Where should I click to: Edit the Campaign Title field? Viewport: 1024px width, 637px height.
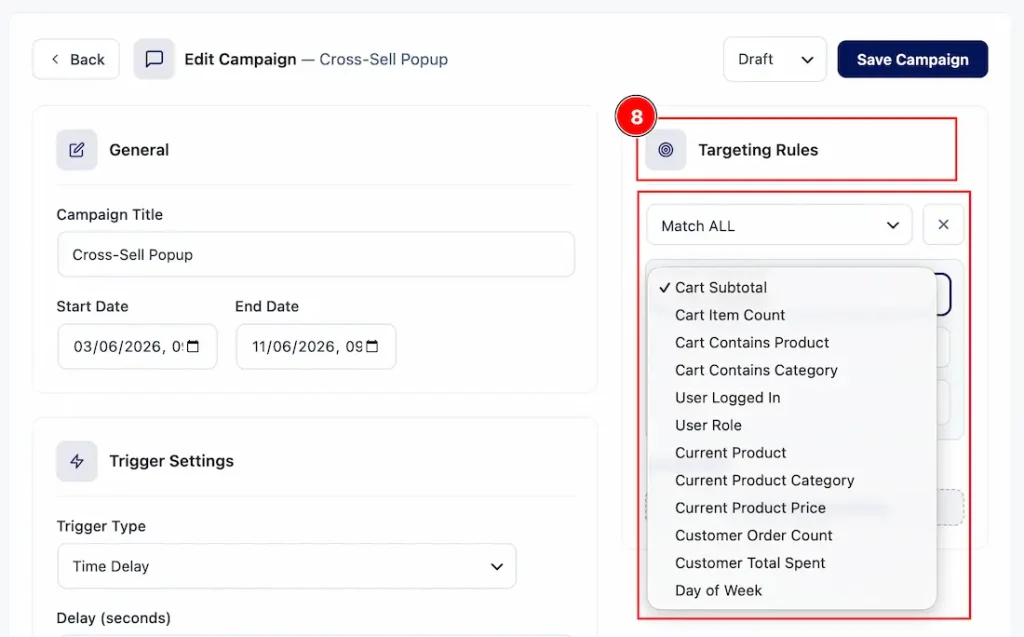point(316,254)
